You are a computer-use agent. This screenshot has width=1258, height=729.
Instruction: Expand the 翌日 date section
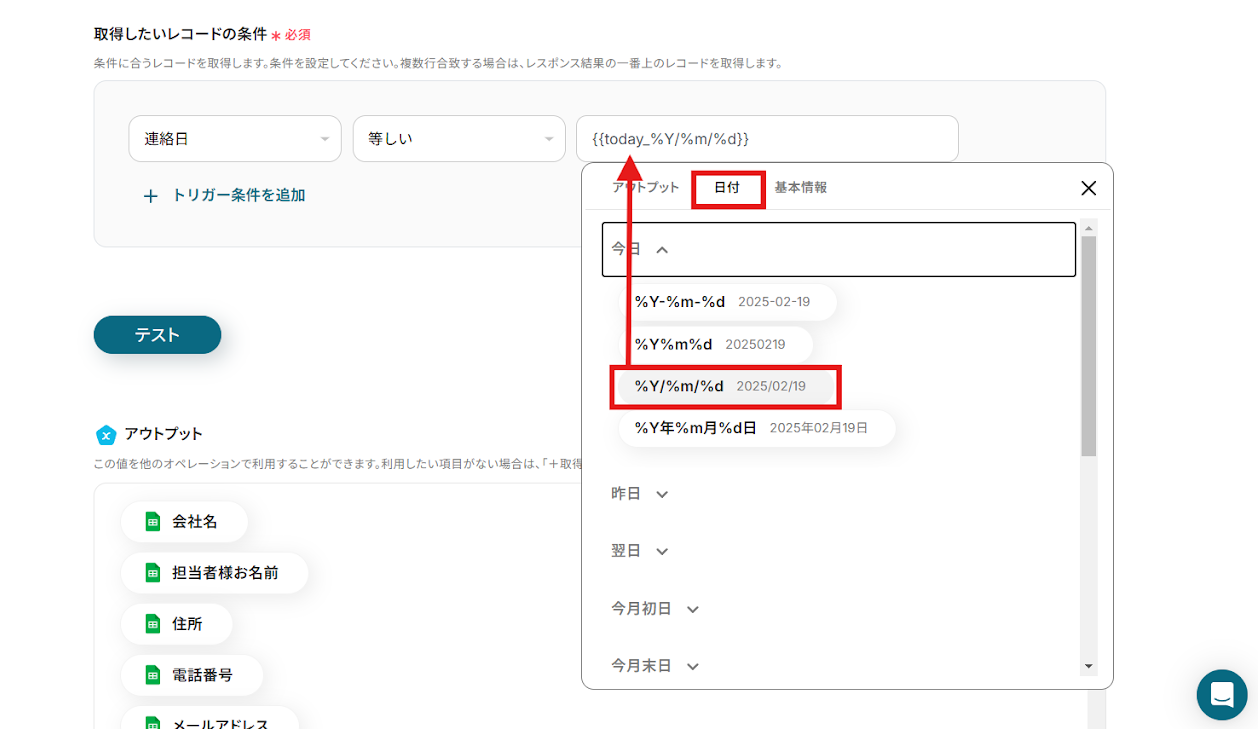(640, 551)
